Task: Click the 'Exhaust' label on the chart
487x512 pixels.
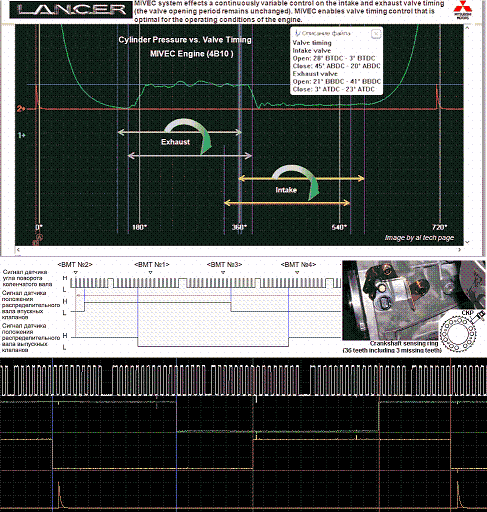Action: (x=175, y=142)
